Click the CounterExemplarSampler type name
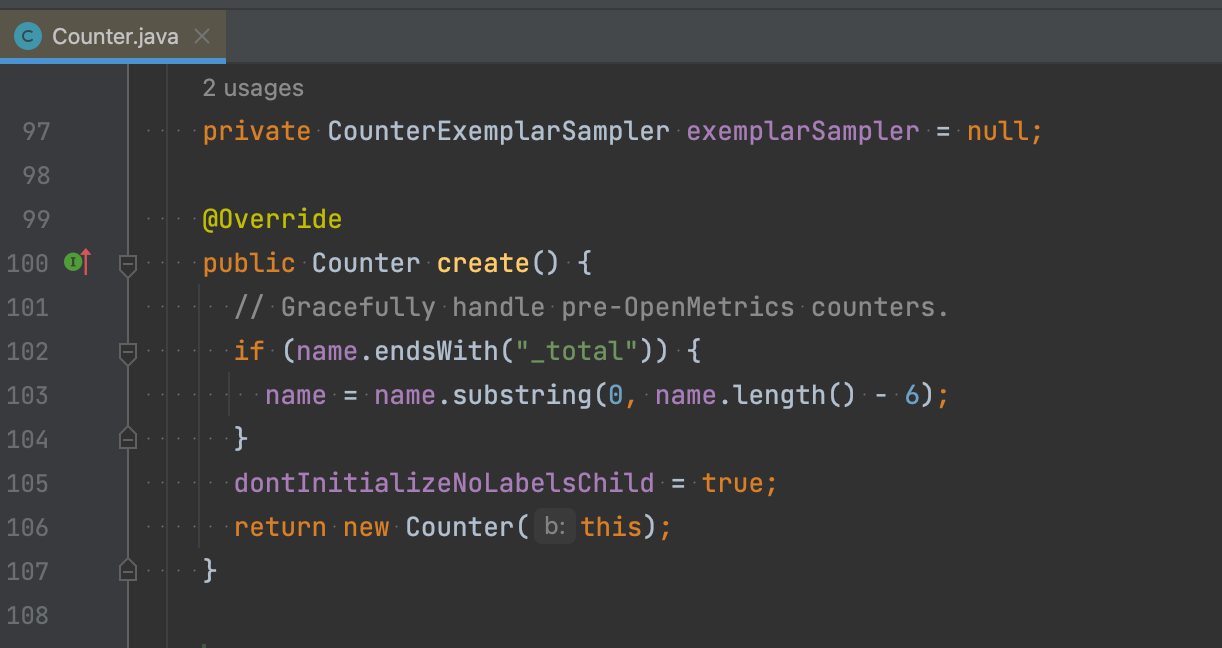This screenshot has width=1222, height=648. pyautogui.click(x=499, y=131)
